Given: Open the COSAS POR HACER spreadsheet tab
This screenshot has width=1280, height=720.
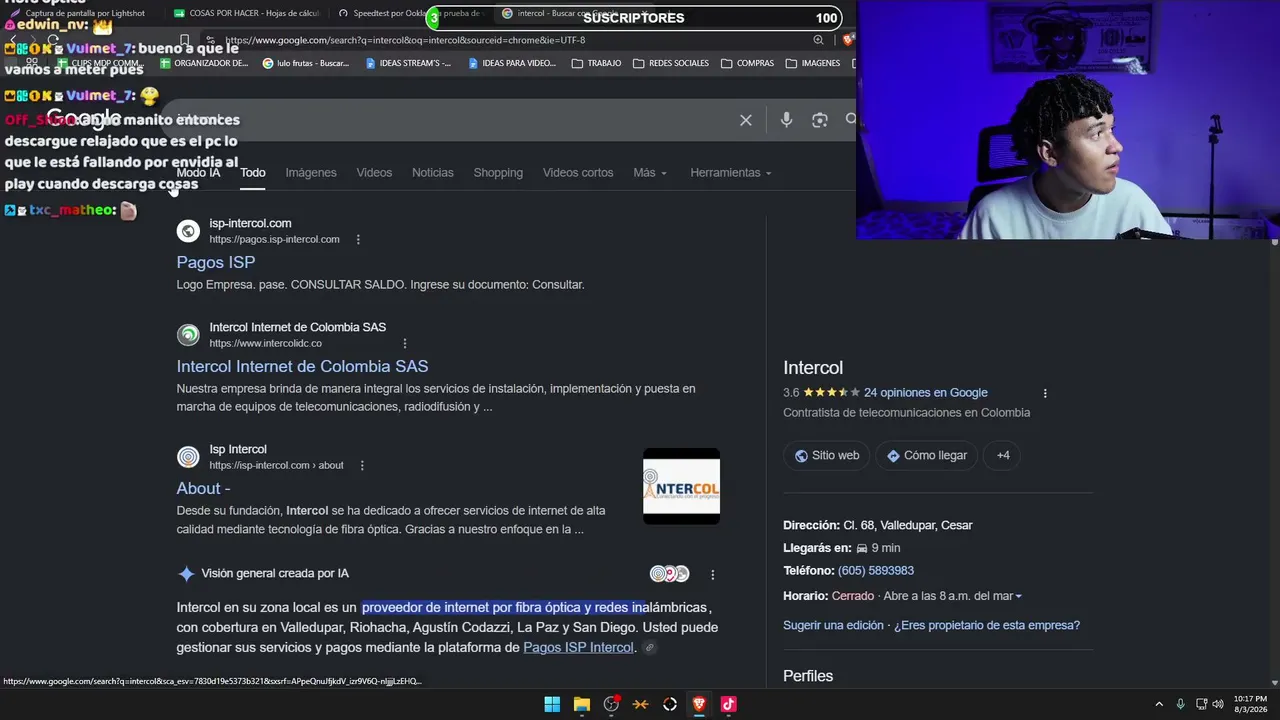Looking at the screenshot, I should 246,14.
